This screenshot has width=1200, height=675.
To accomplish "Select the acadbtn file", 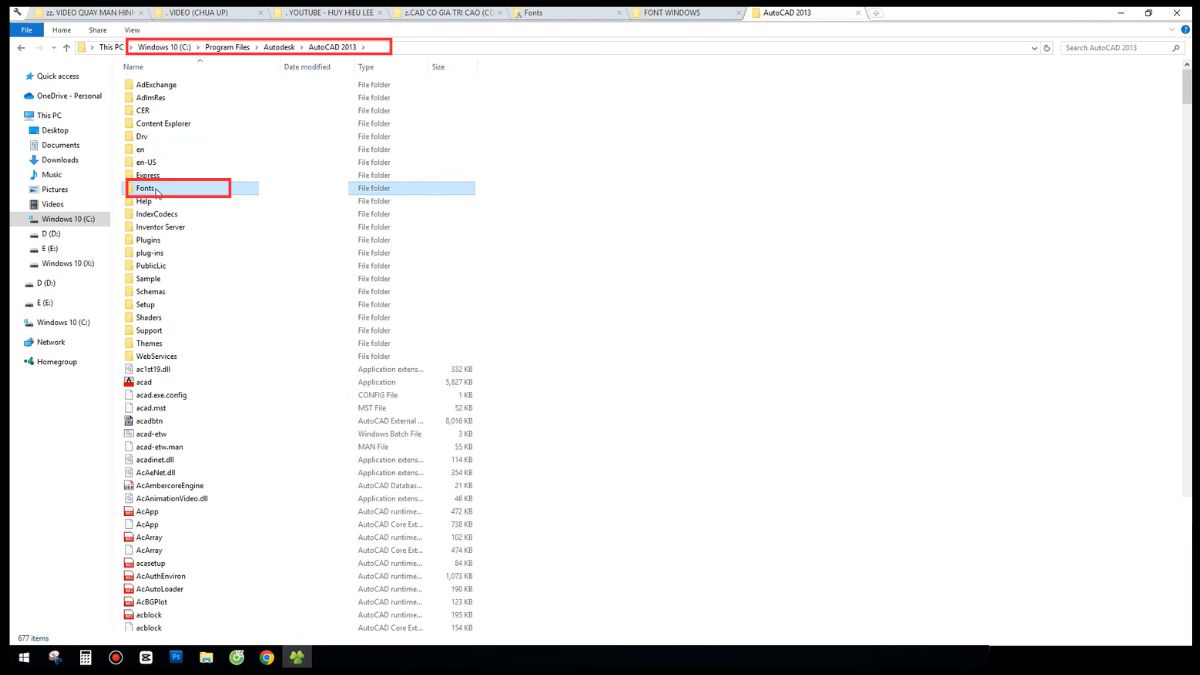I will 149,421.
